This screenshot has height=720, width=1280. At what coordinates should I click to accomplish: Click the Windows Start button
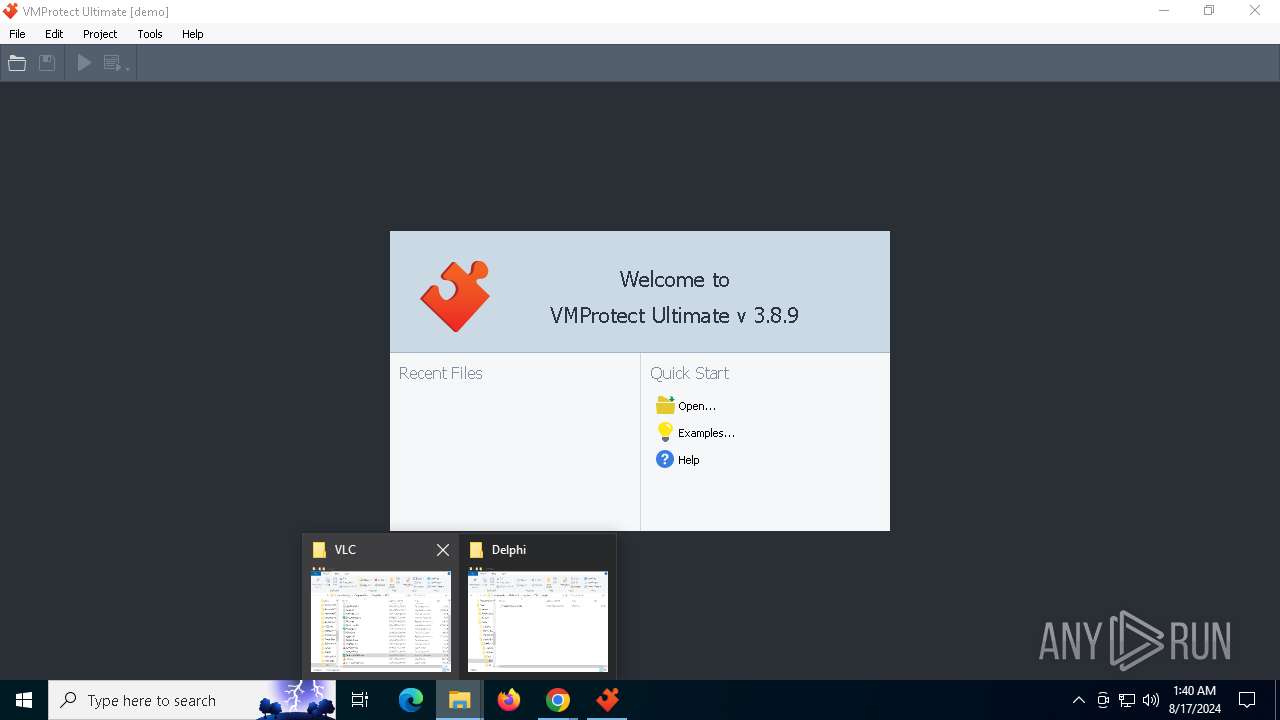point(24,700)
